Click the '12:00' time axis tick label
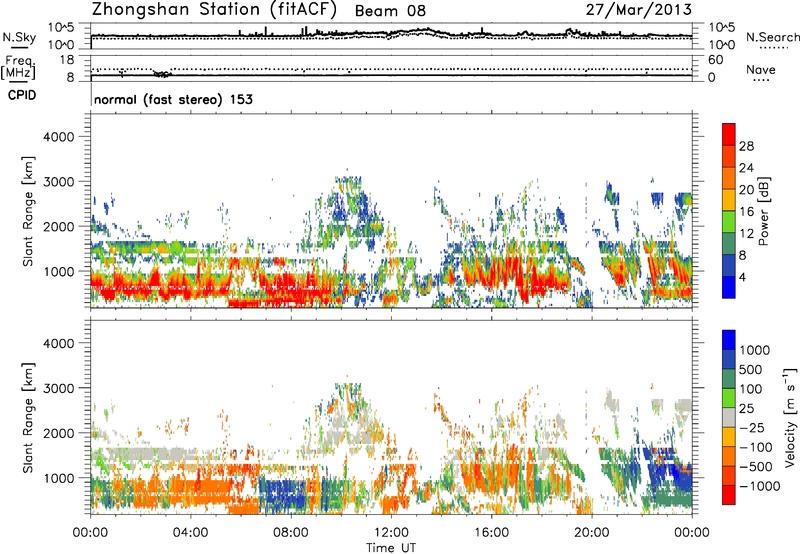Viewport: 800px width, 554px height. (391, 533)
